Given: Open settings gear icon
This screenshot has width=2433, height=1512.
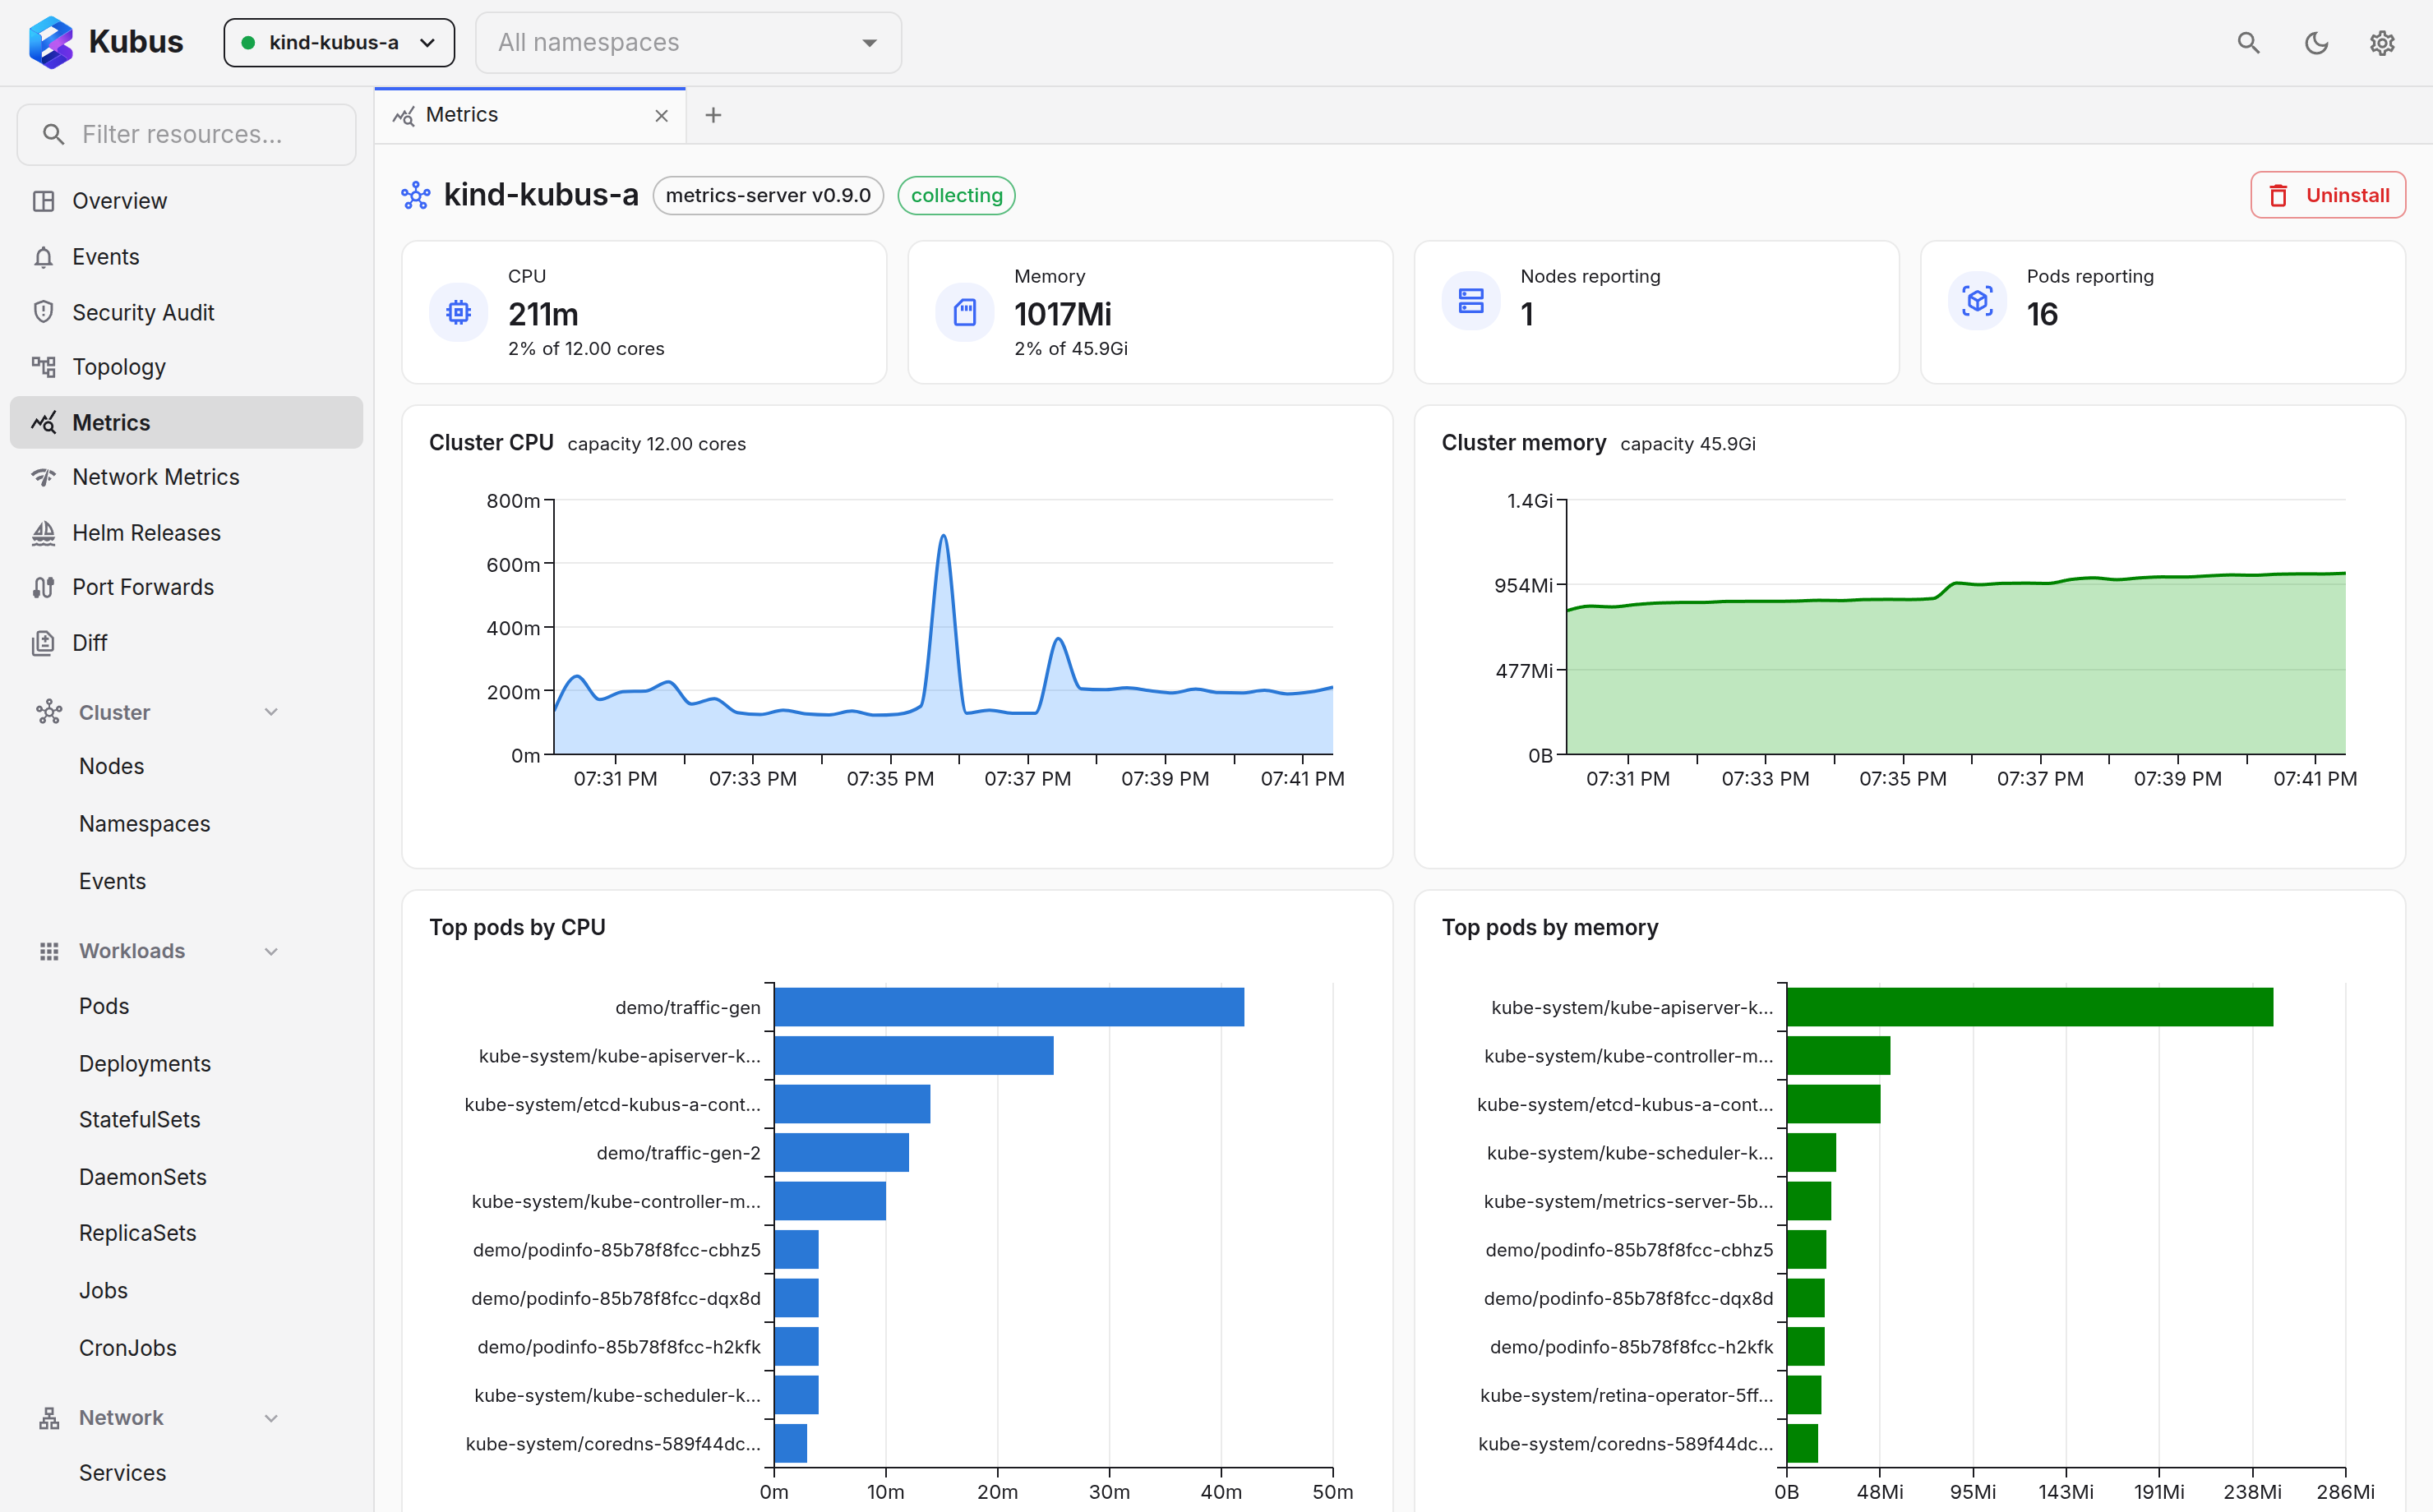Looking at the screenshot, I should pos(2382,43).
